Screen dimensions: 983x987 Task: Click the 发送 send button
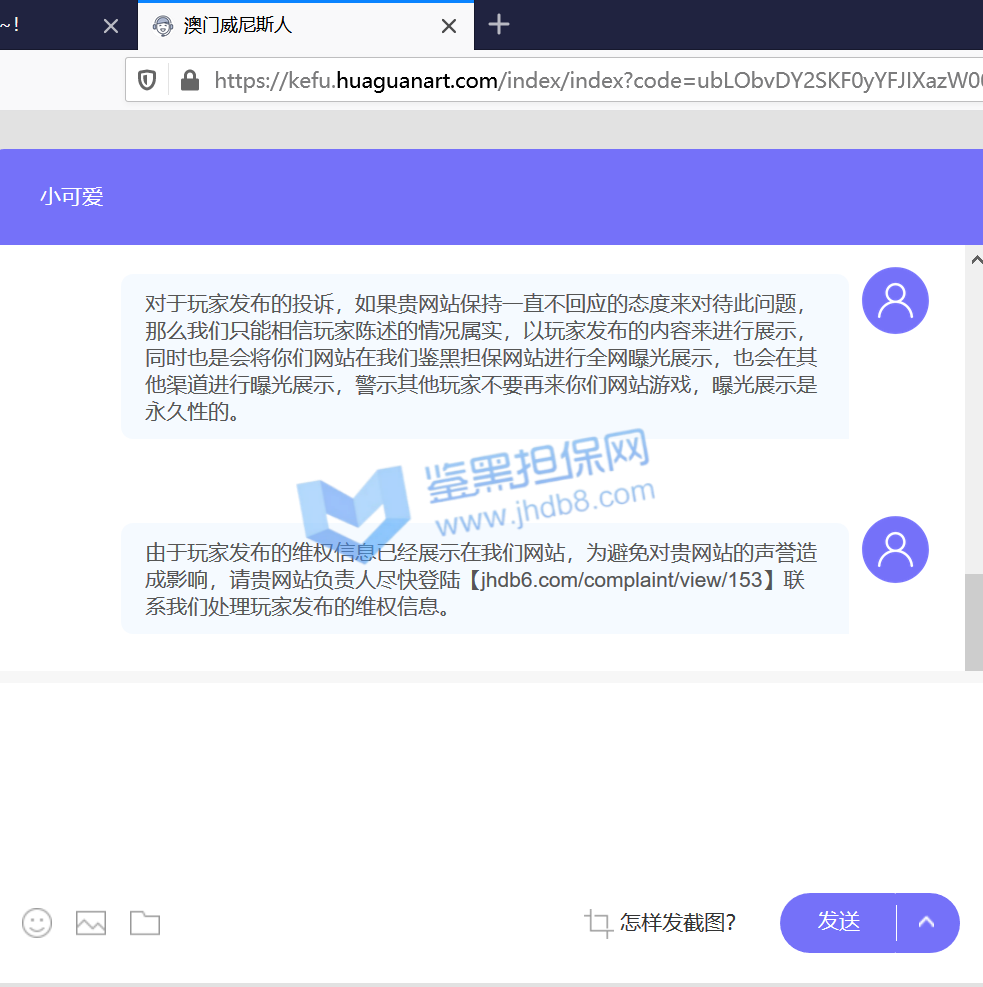838,922
